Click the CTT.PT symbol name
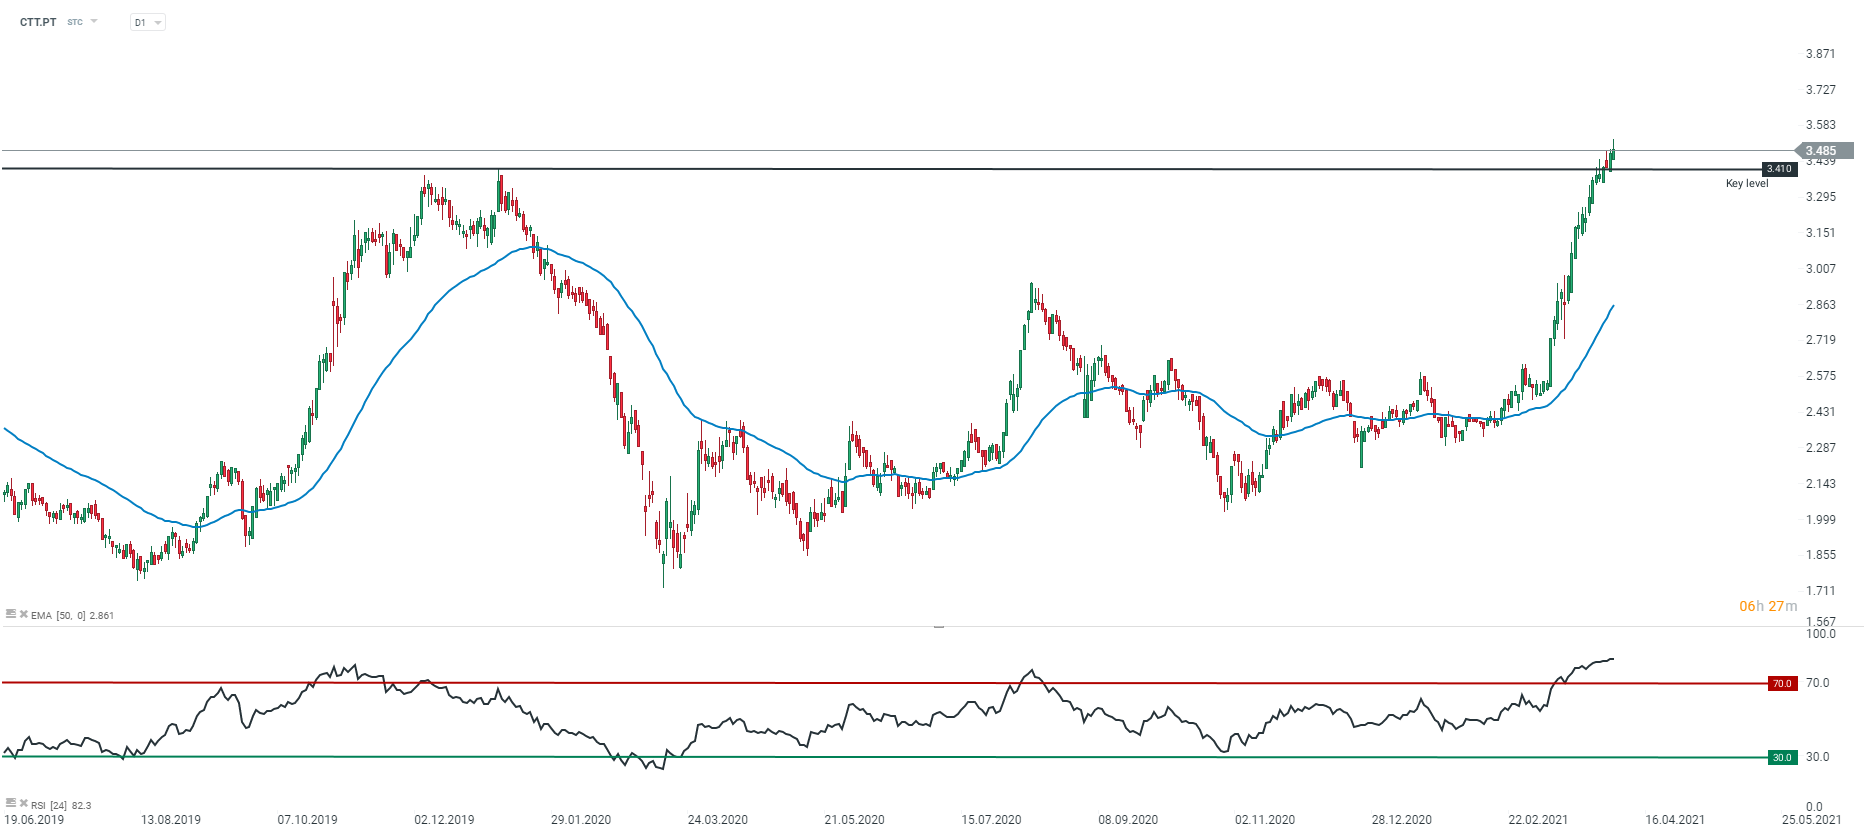 [38, 22]
